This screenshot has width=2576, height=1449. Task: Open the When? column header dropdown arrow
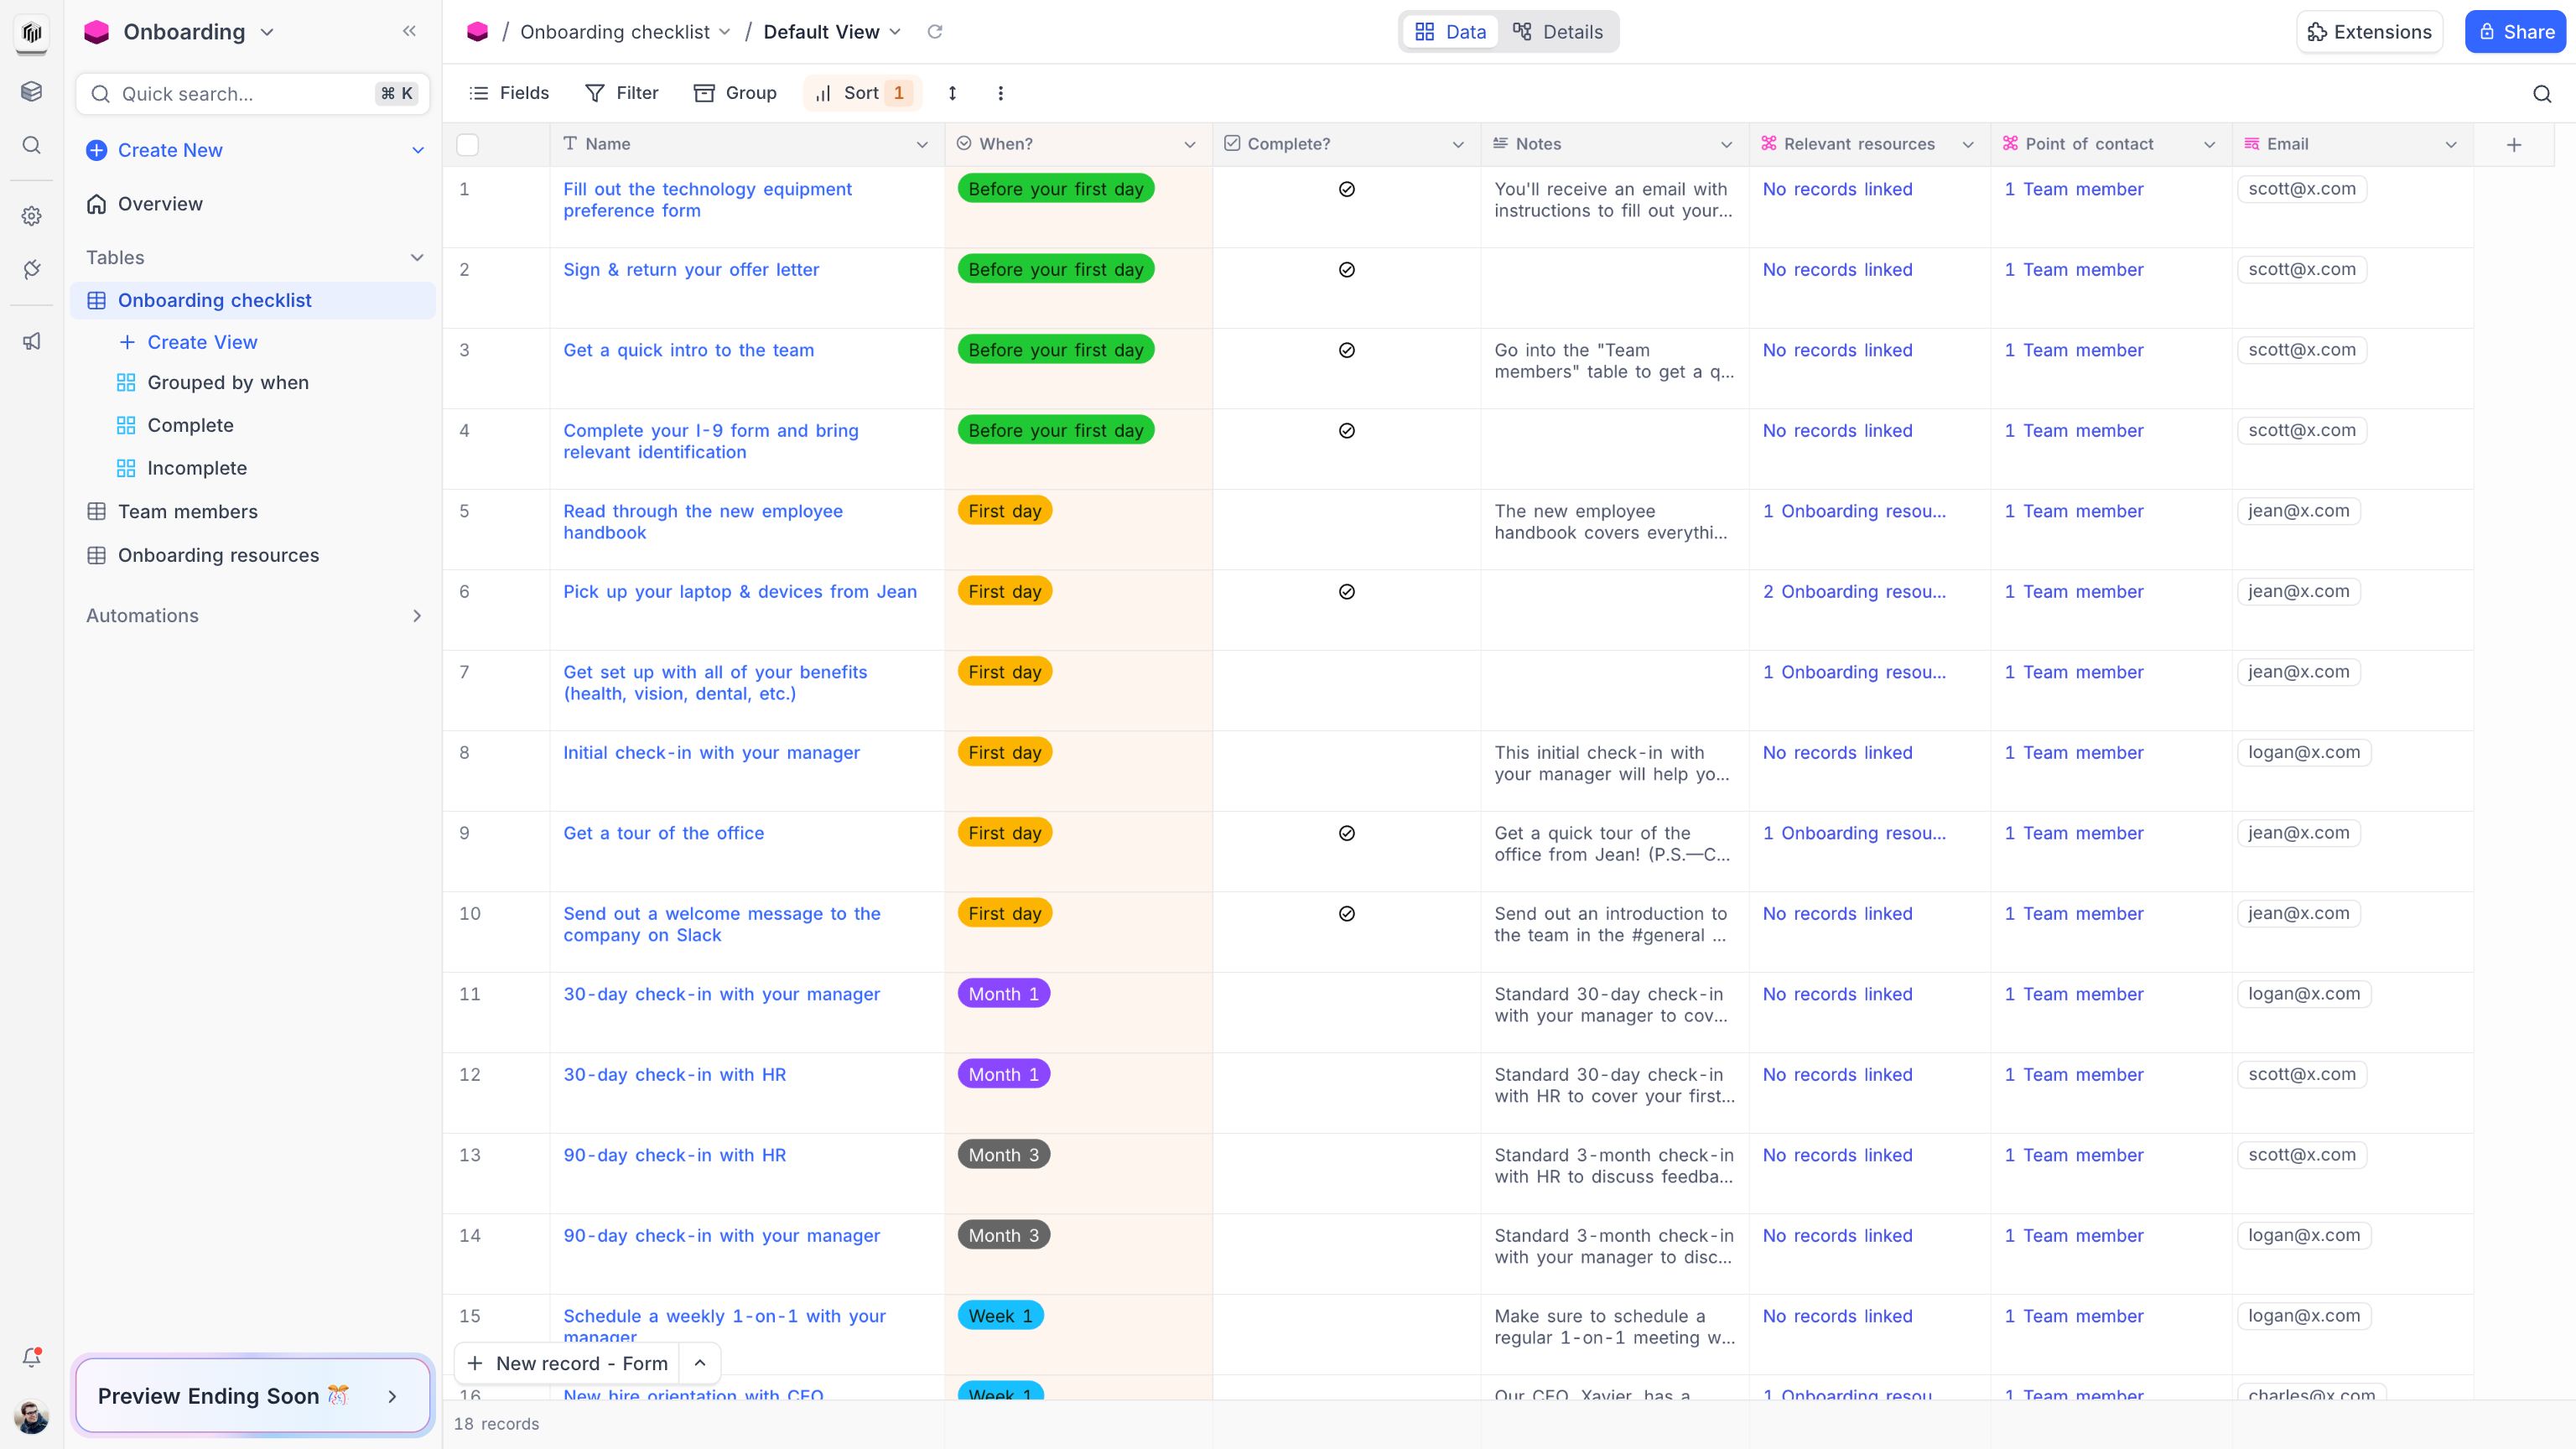(1190, 145)
